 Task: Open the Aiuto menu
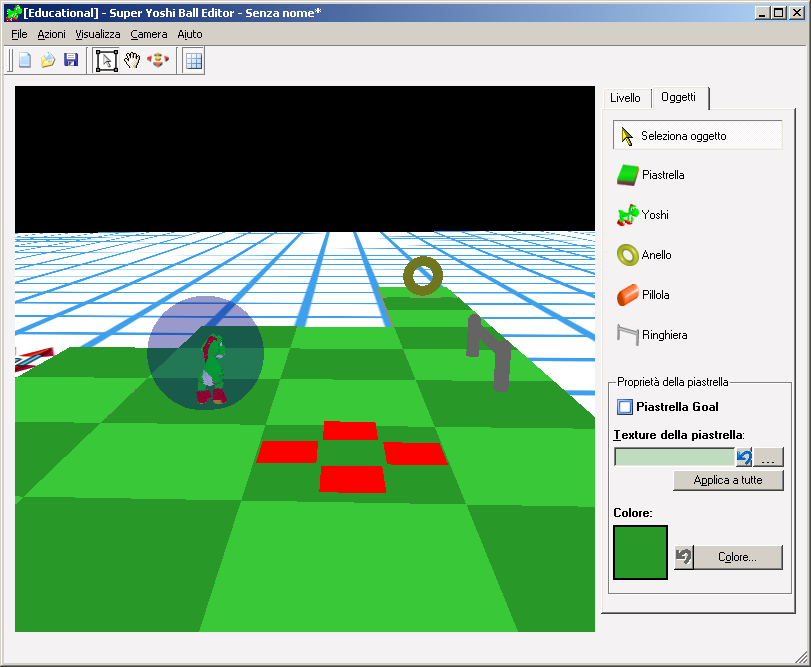point(190,34)
